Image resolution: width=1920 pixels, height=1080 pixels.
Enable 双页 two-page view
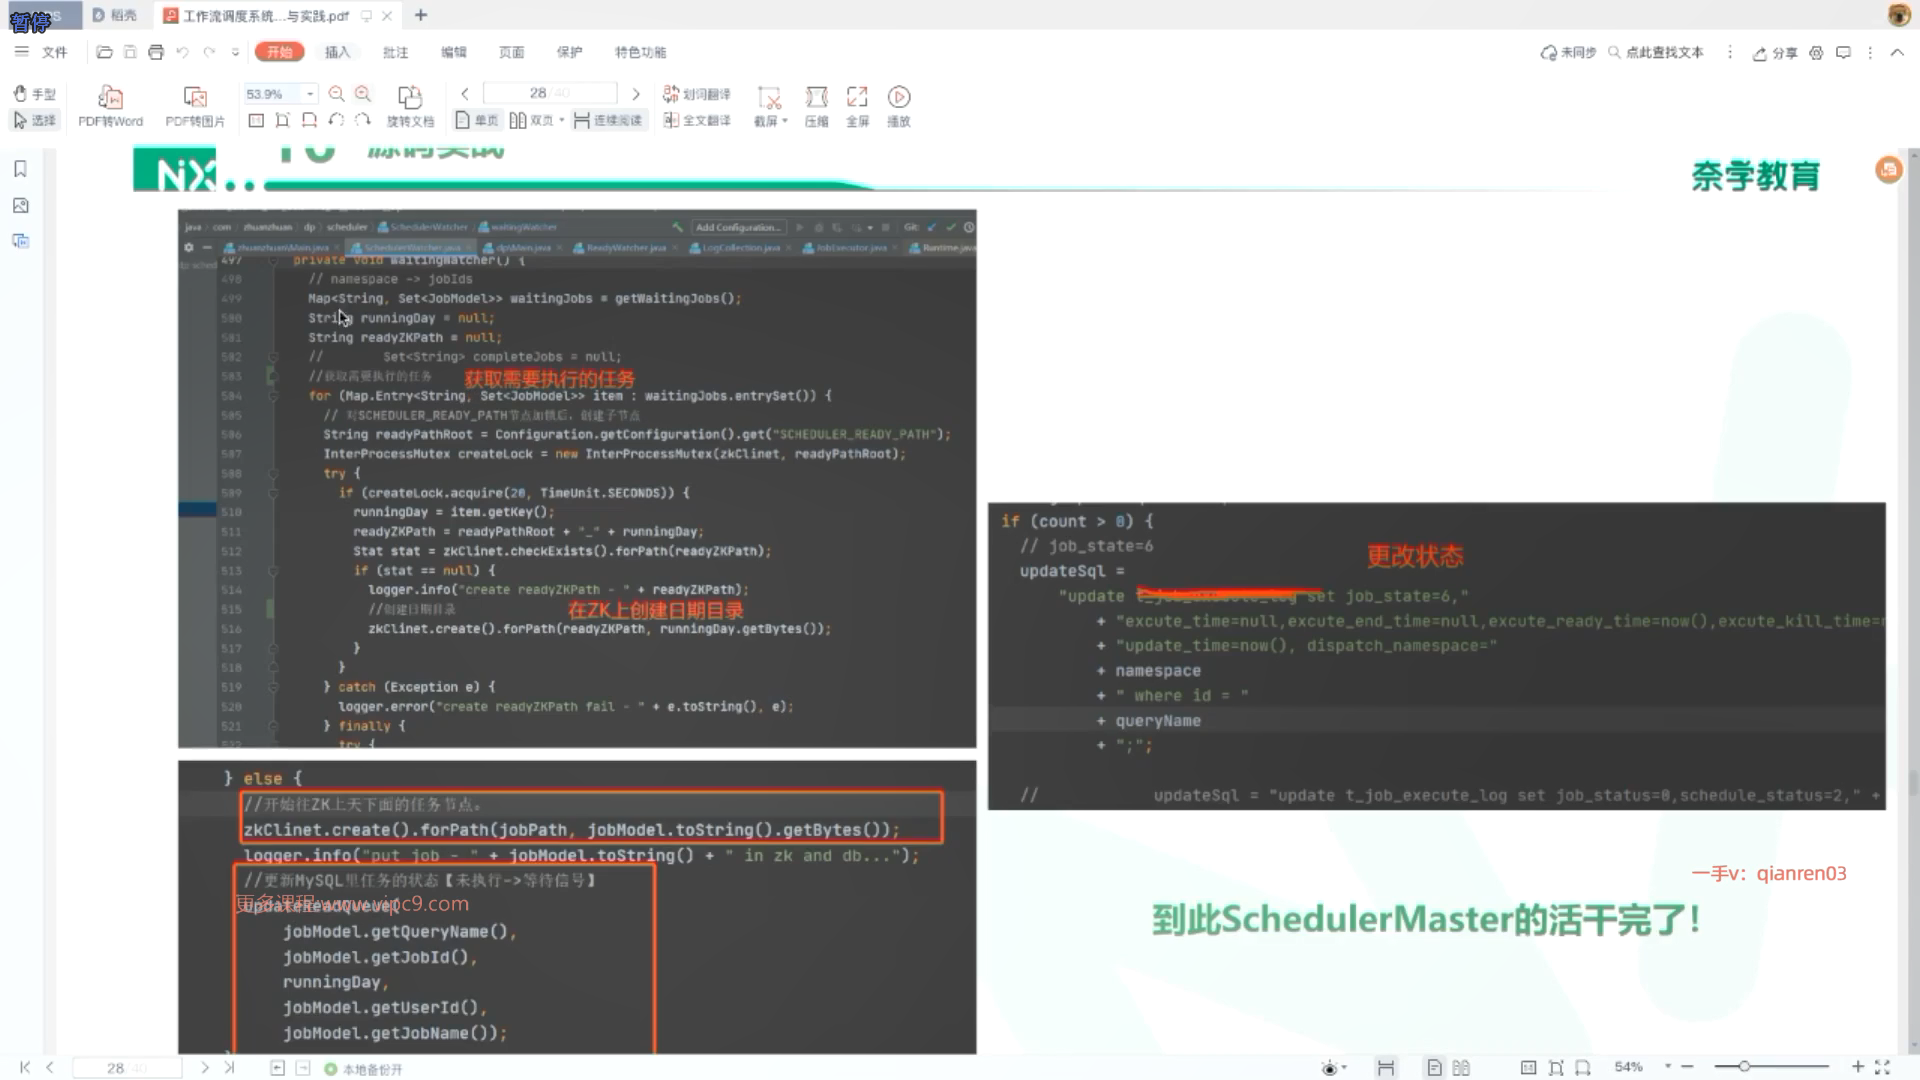click(532, 120)
